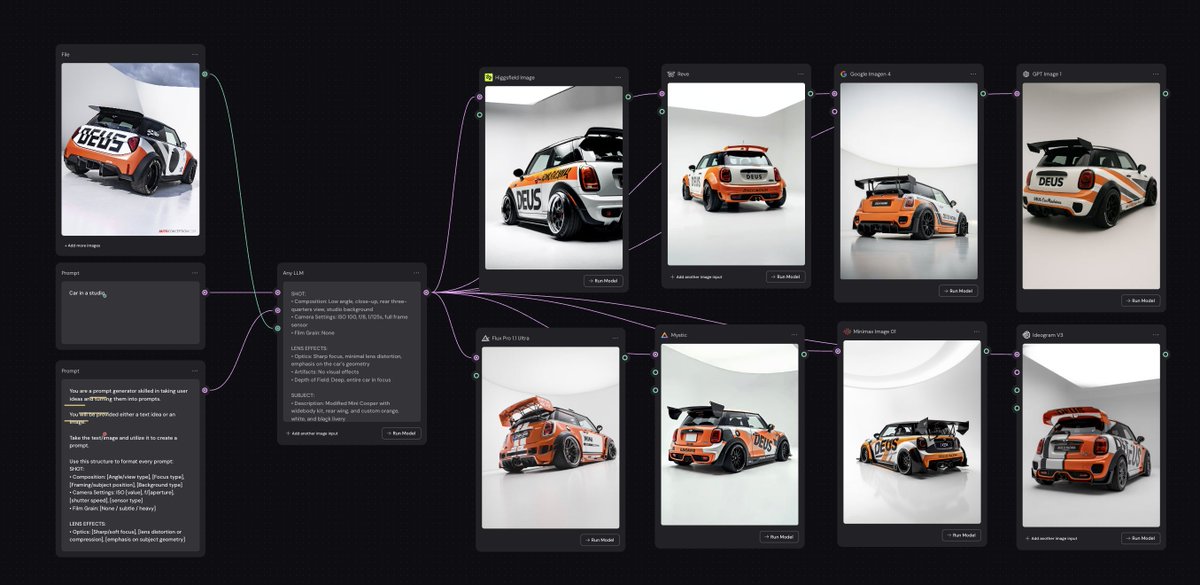
Task: Click the Any LLM node output port
Action: click(x=427, y=292)
